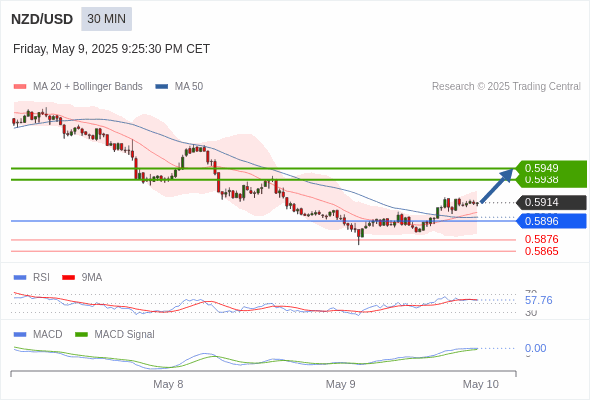Click the May 10 date marker

pos(481,384)
